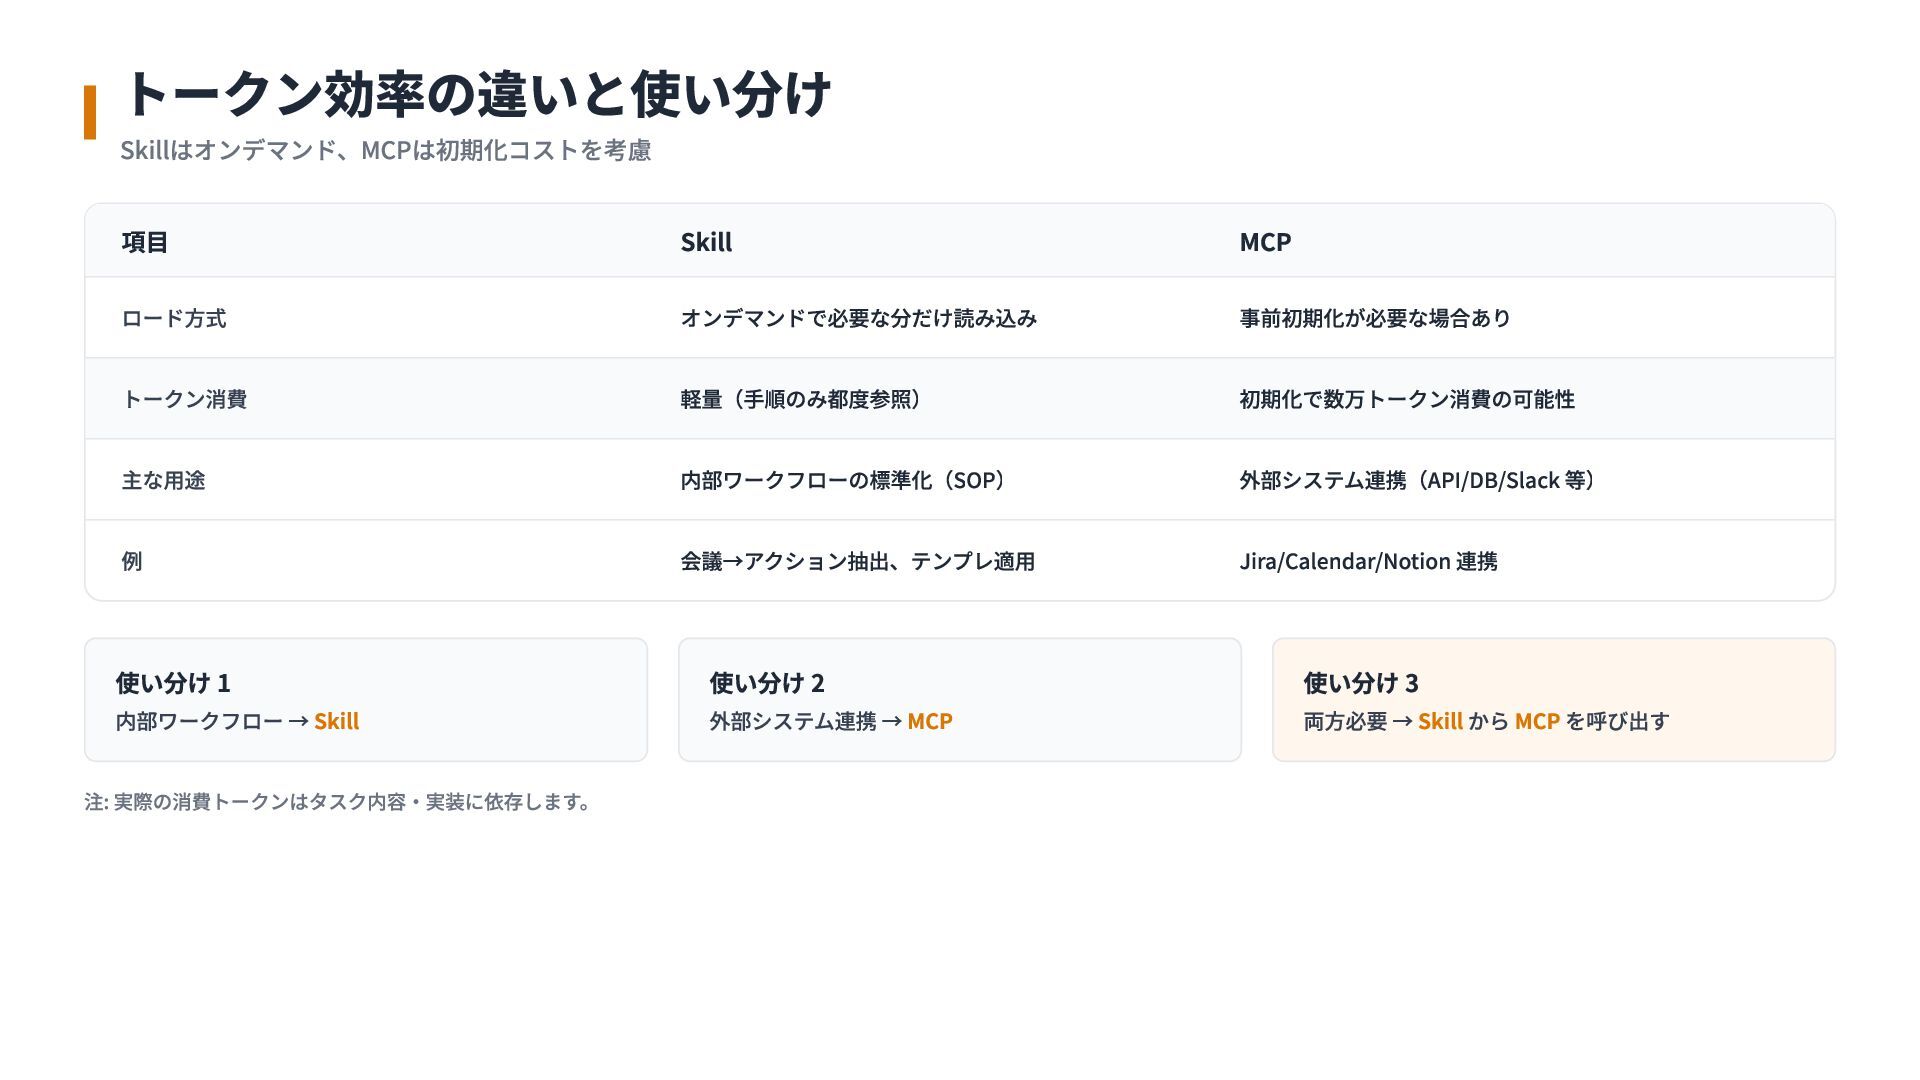Image resolution: width=1920 pixels, height=1080 pixels.
Task: Click the 内部ワークフローの標準化（SOP） cell
Action: click(x=846, y=480)
